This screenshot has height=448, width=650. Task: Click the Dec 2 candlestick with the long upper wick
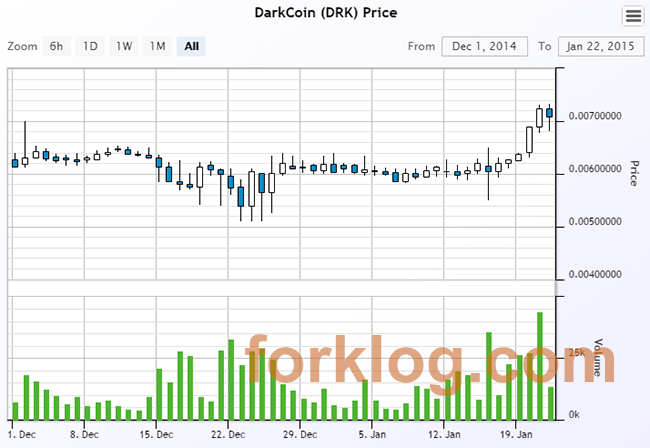pos(25,161)
